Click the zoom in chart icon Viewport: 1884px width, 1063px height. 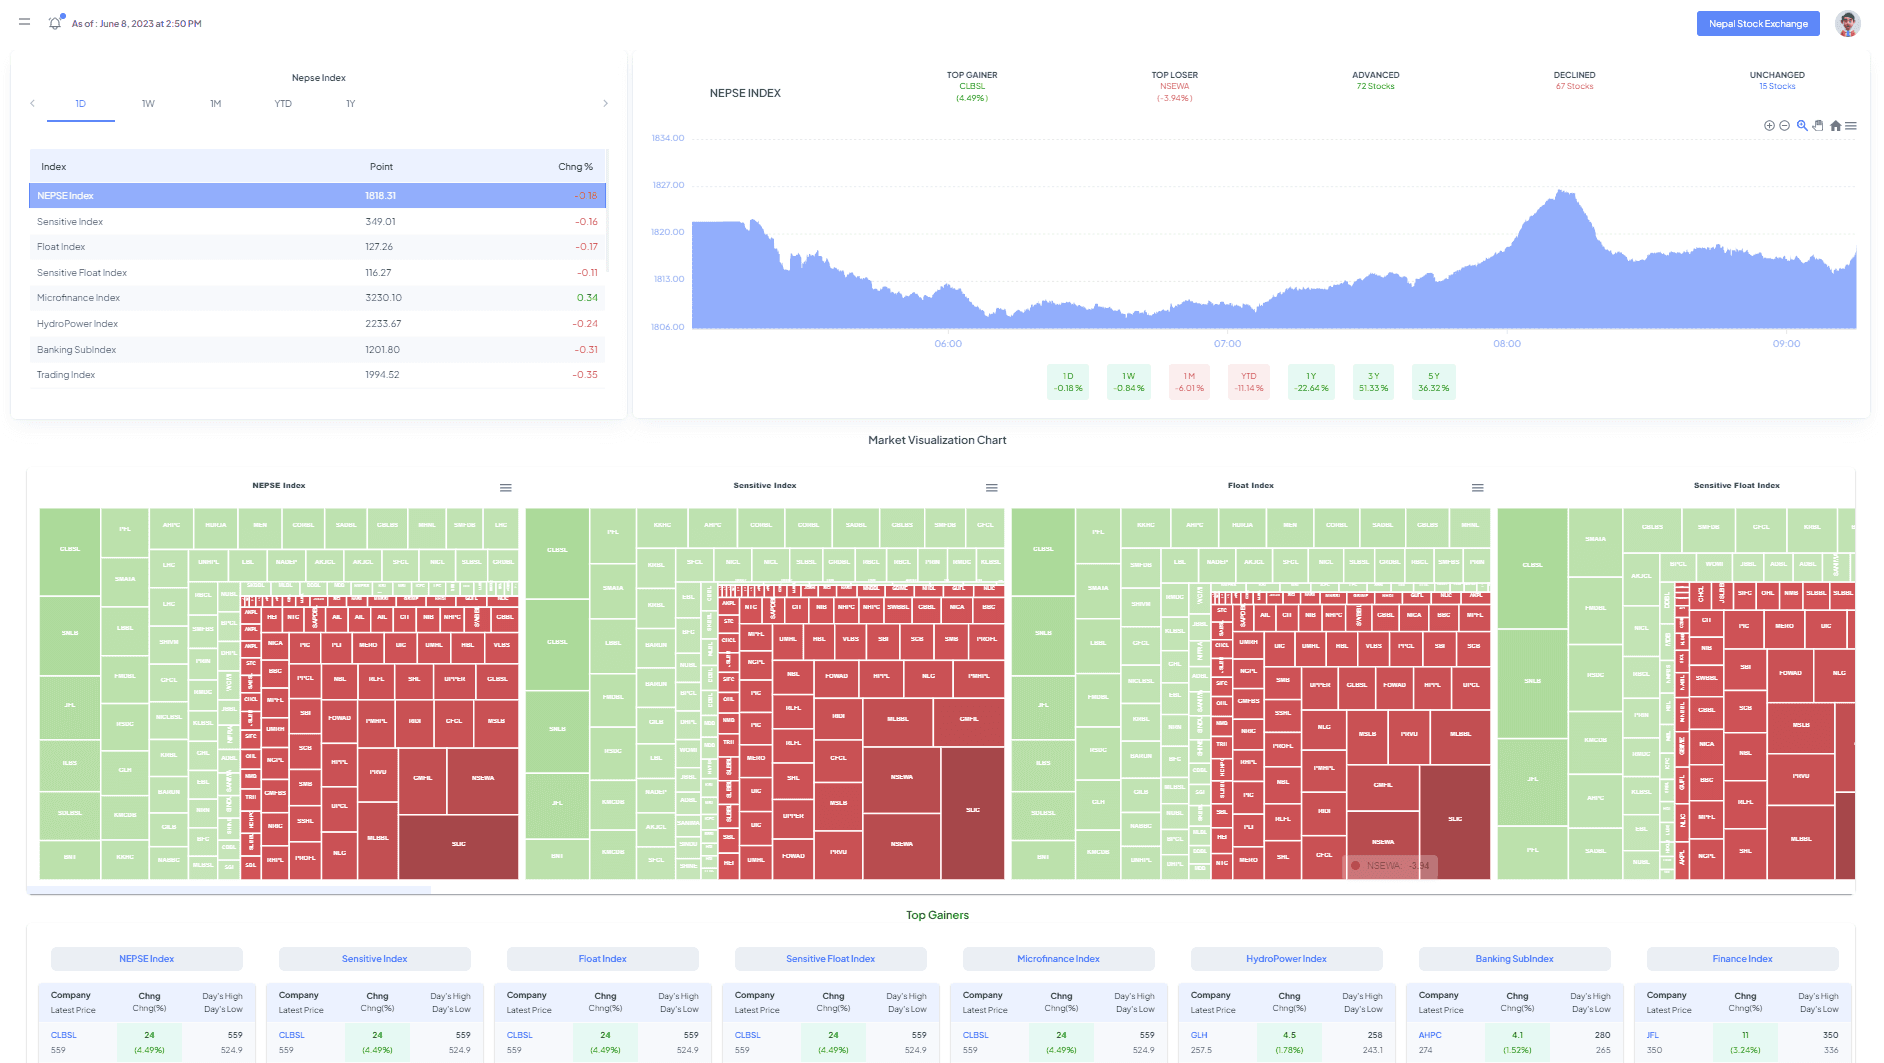coord(1769,126)
